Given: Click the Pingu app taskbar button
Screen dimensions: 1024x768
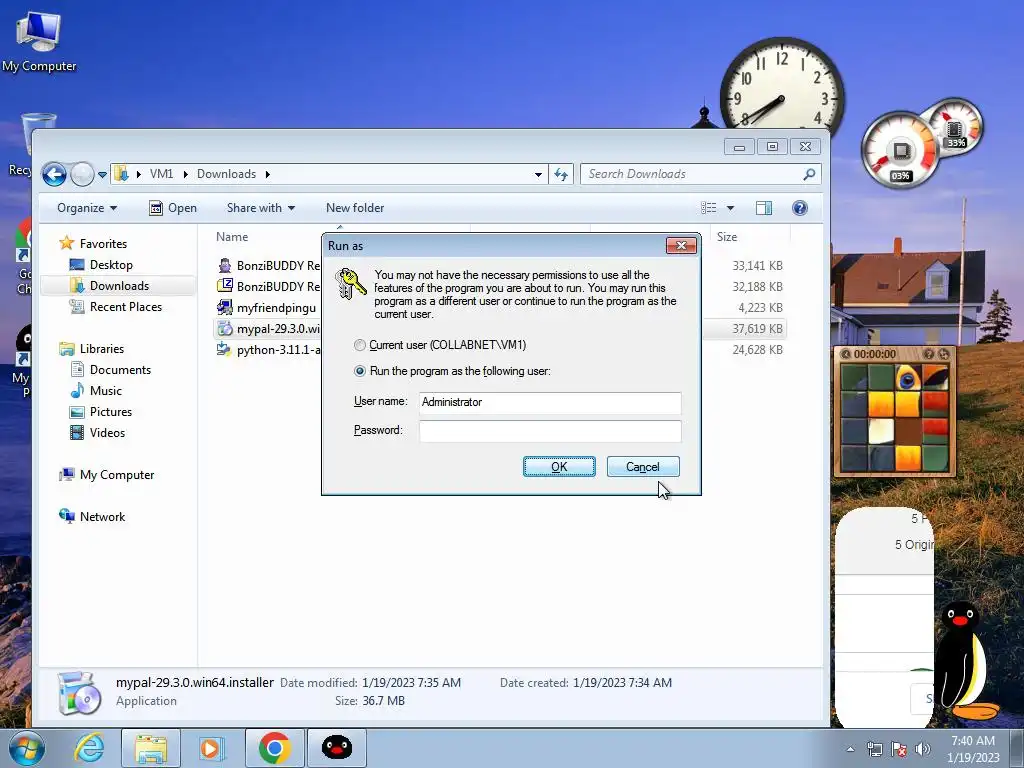Looking at the screenshot, I should point(337,748).
